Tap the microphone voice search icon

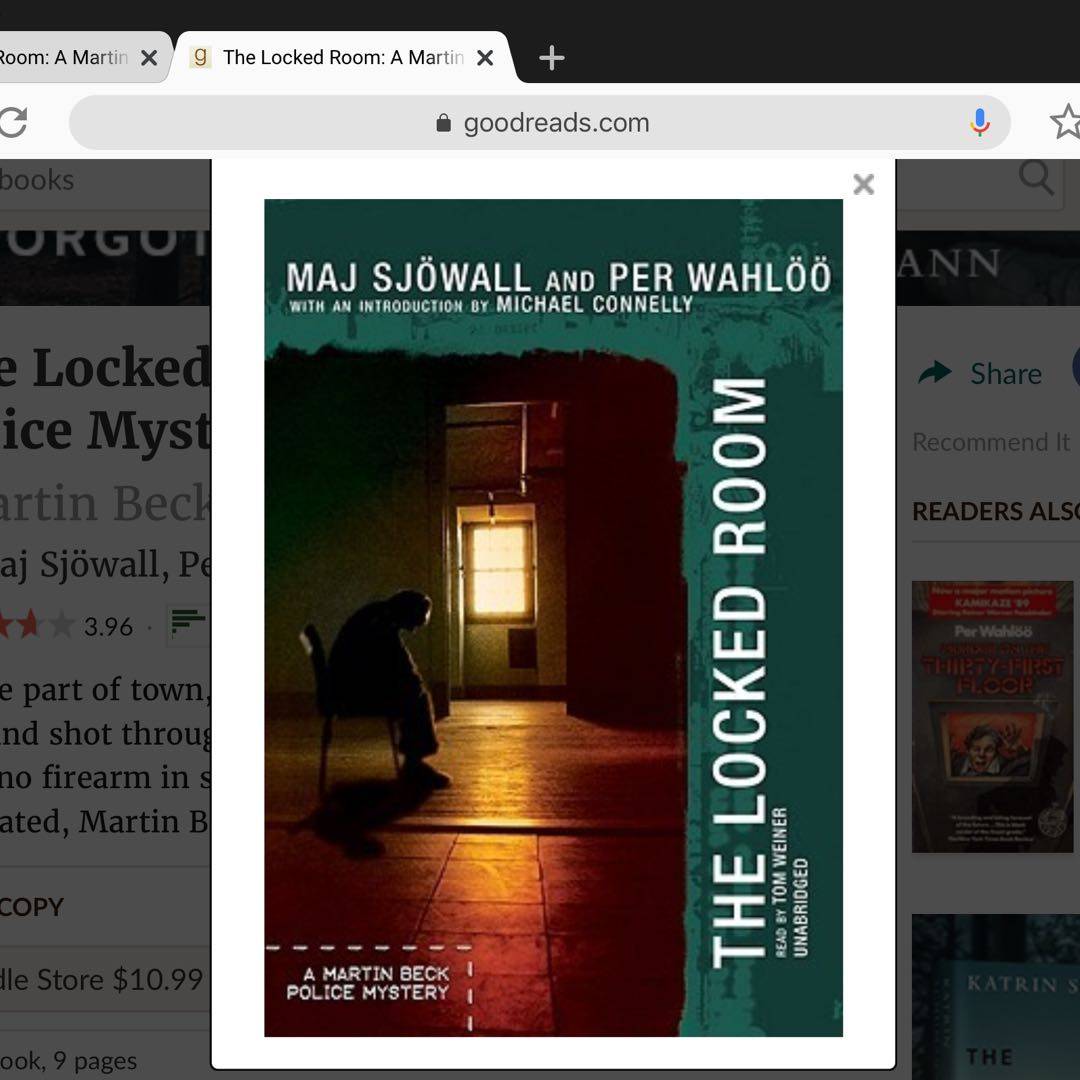click(x=979, y=122)
